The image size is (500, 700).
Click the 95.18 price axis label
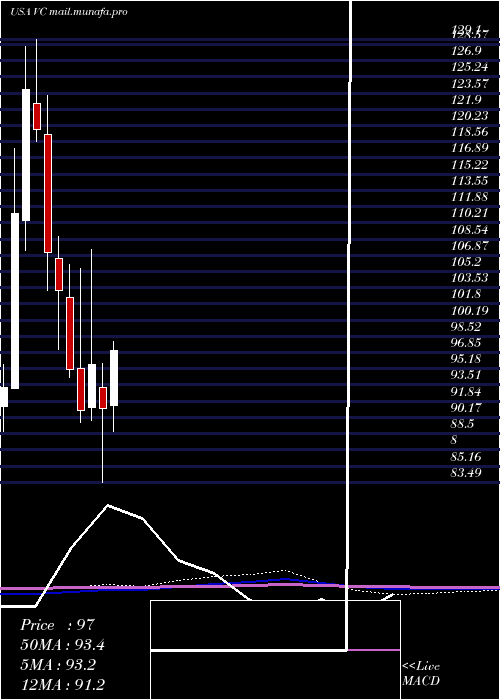467,358
